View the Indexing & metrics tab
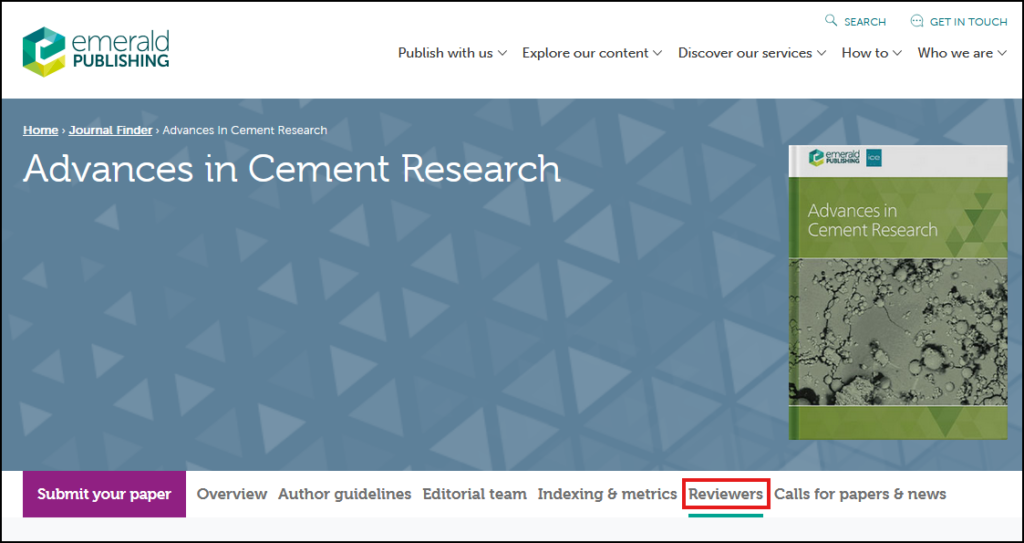 click(x=607, y=494)
